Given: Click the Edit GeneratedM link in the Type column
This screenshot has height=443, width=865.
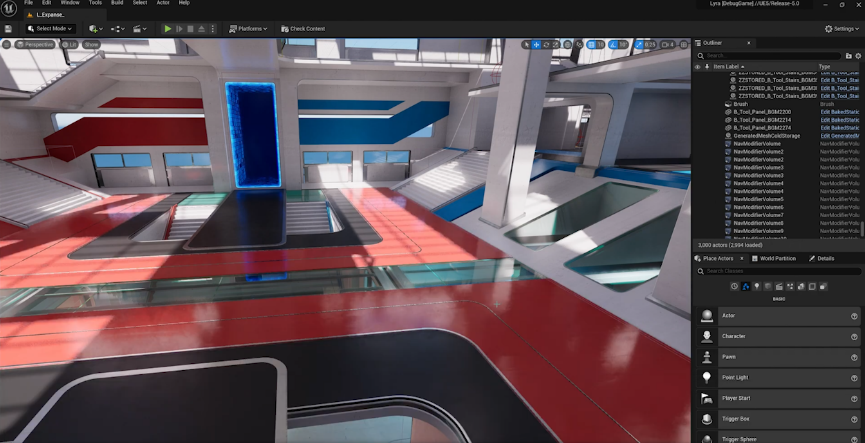Looking at the screenshot, I should click(x=840, y=136).
